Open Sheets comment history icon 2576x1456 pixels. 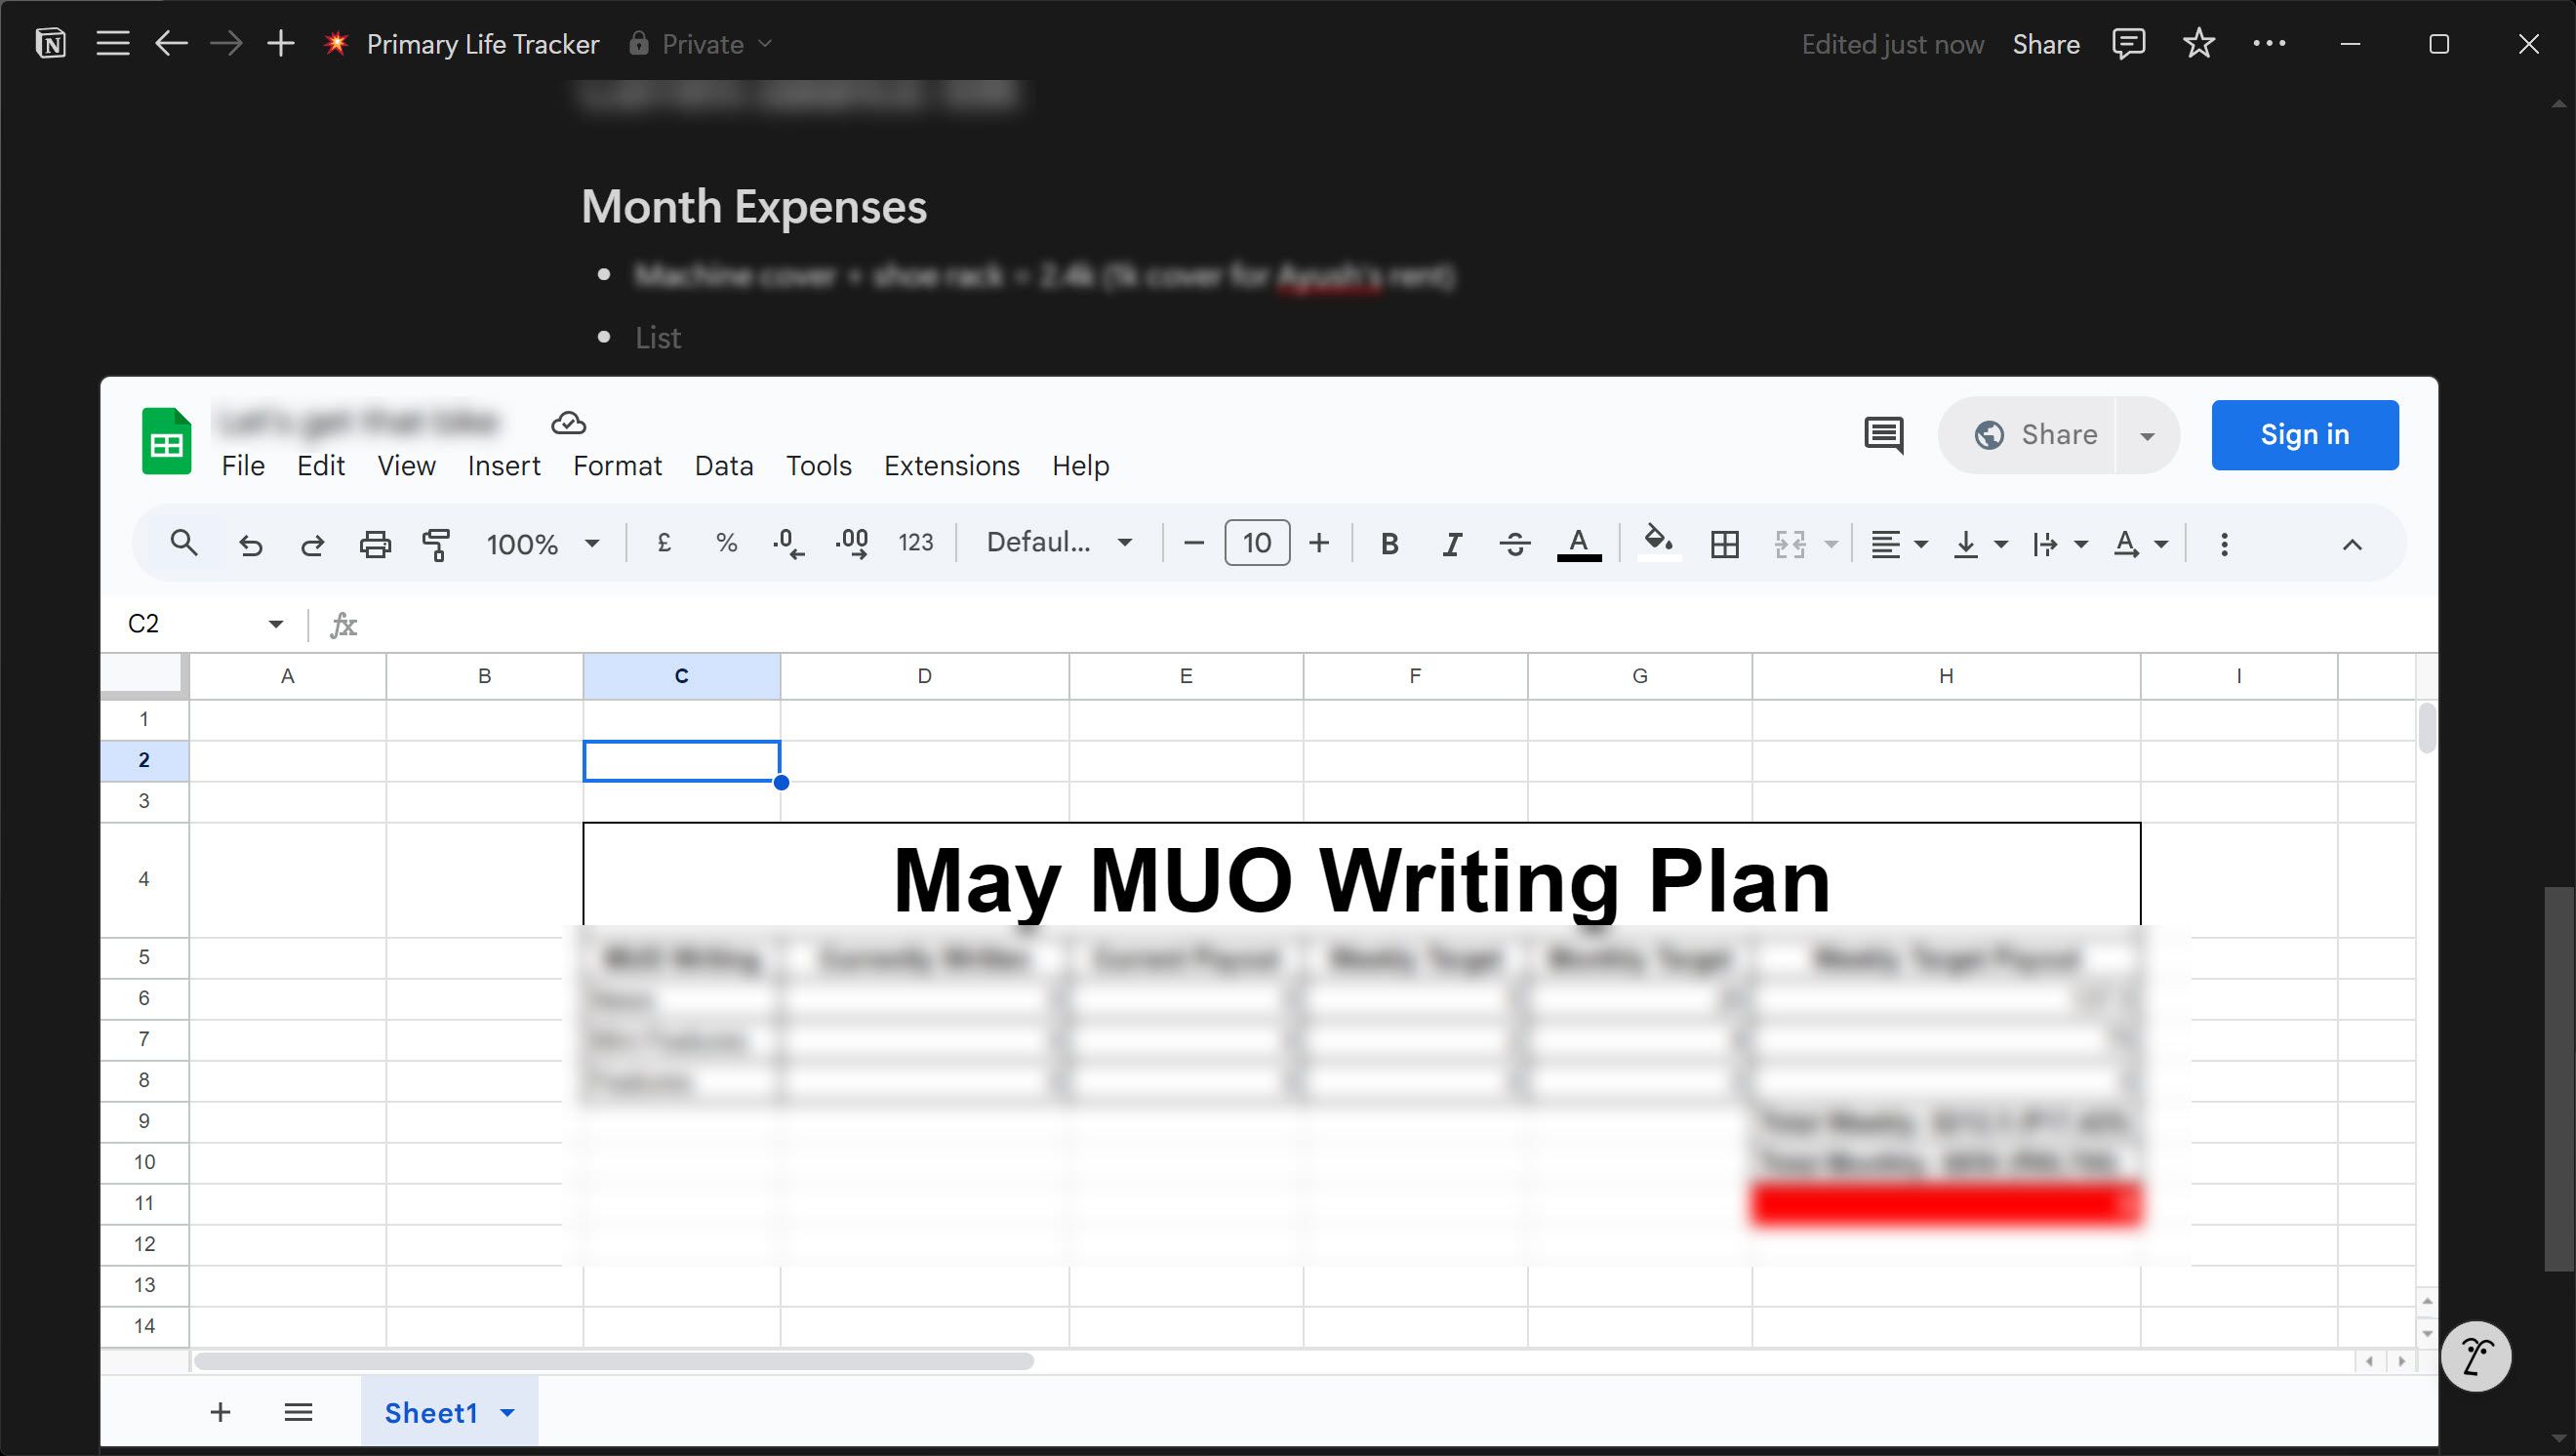point(1883,435)
